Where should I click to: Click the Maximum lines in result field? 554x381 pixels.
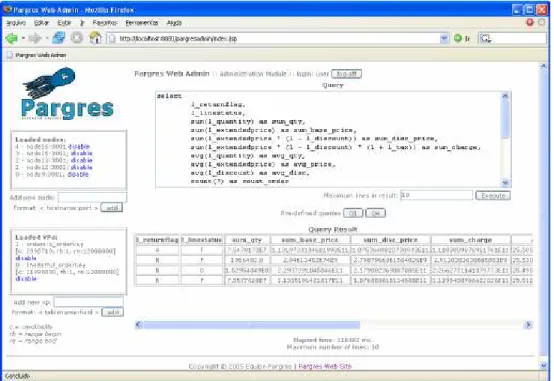point(436,195)
